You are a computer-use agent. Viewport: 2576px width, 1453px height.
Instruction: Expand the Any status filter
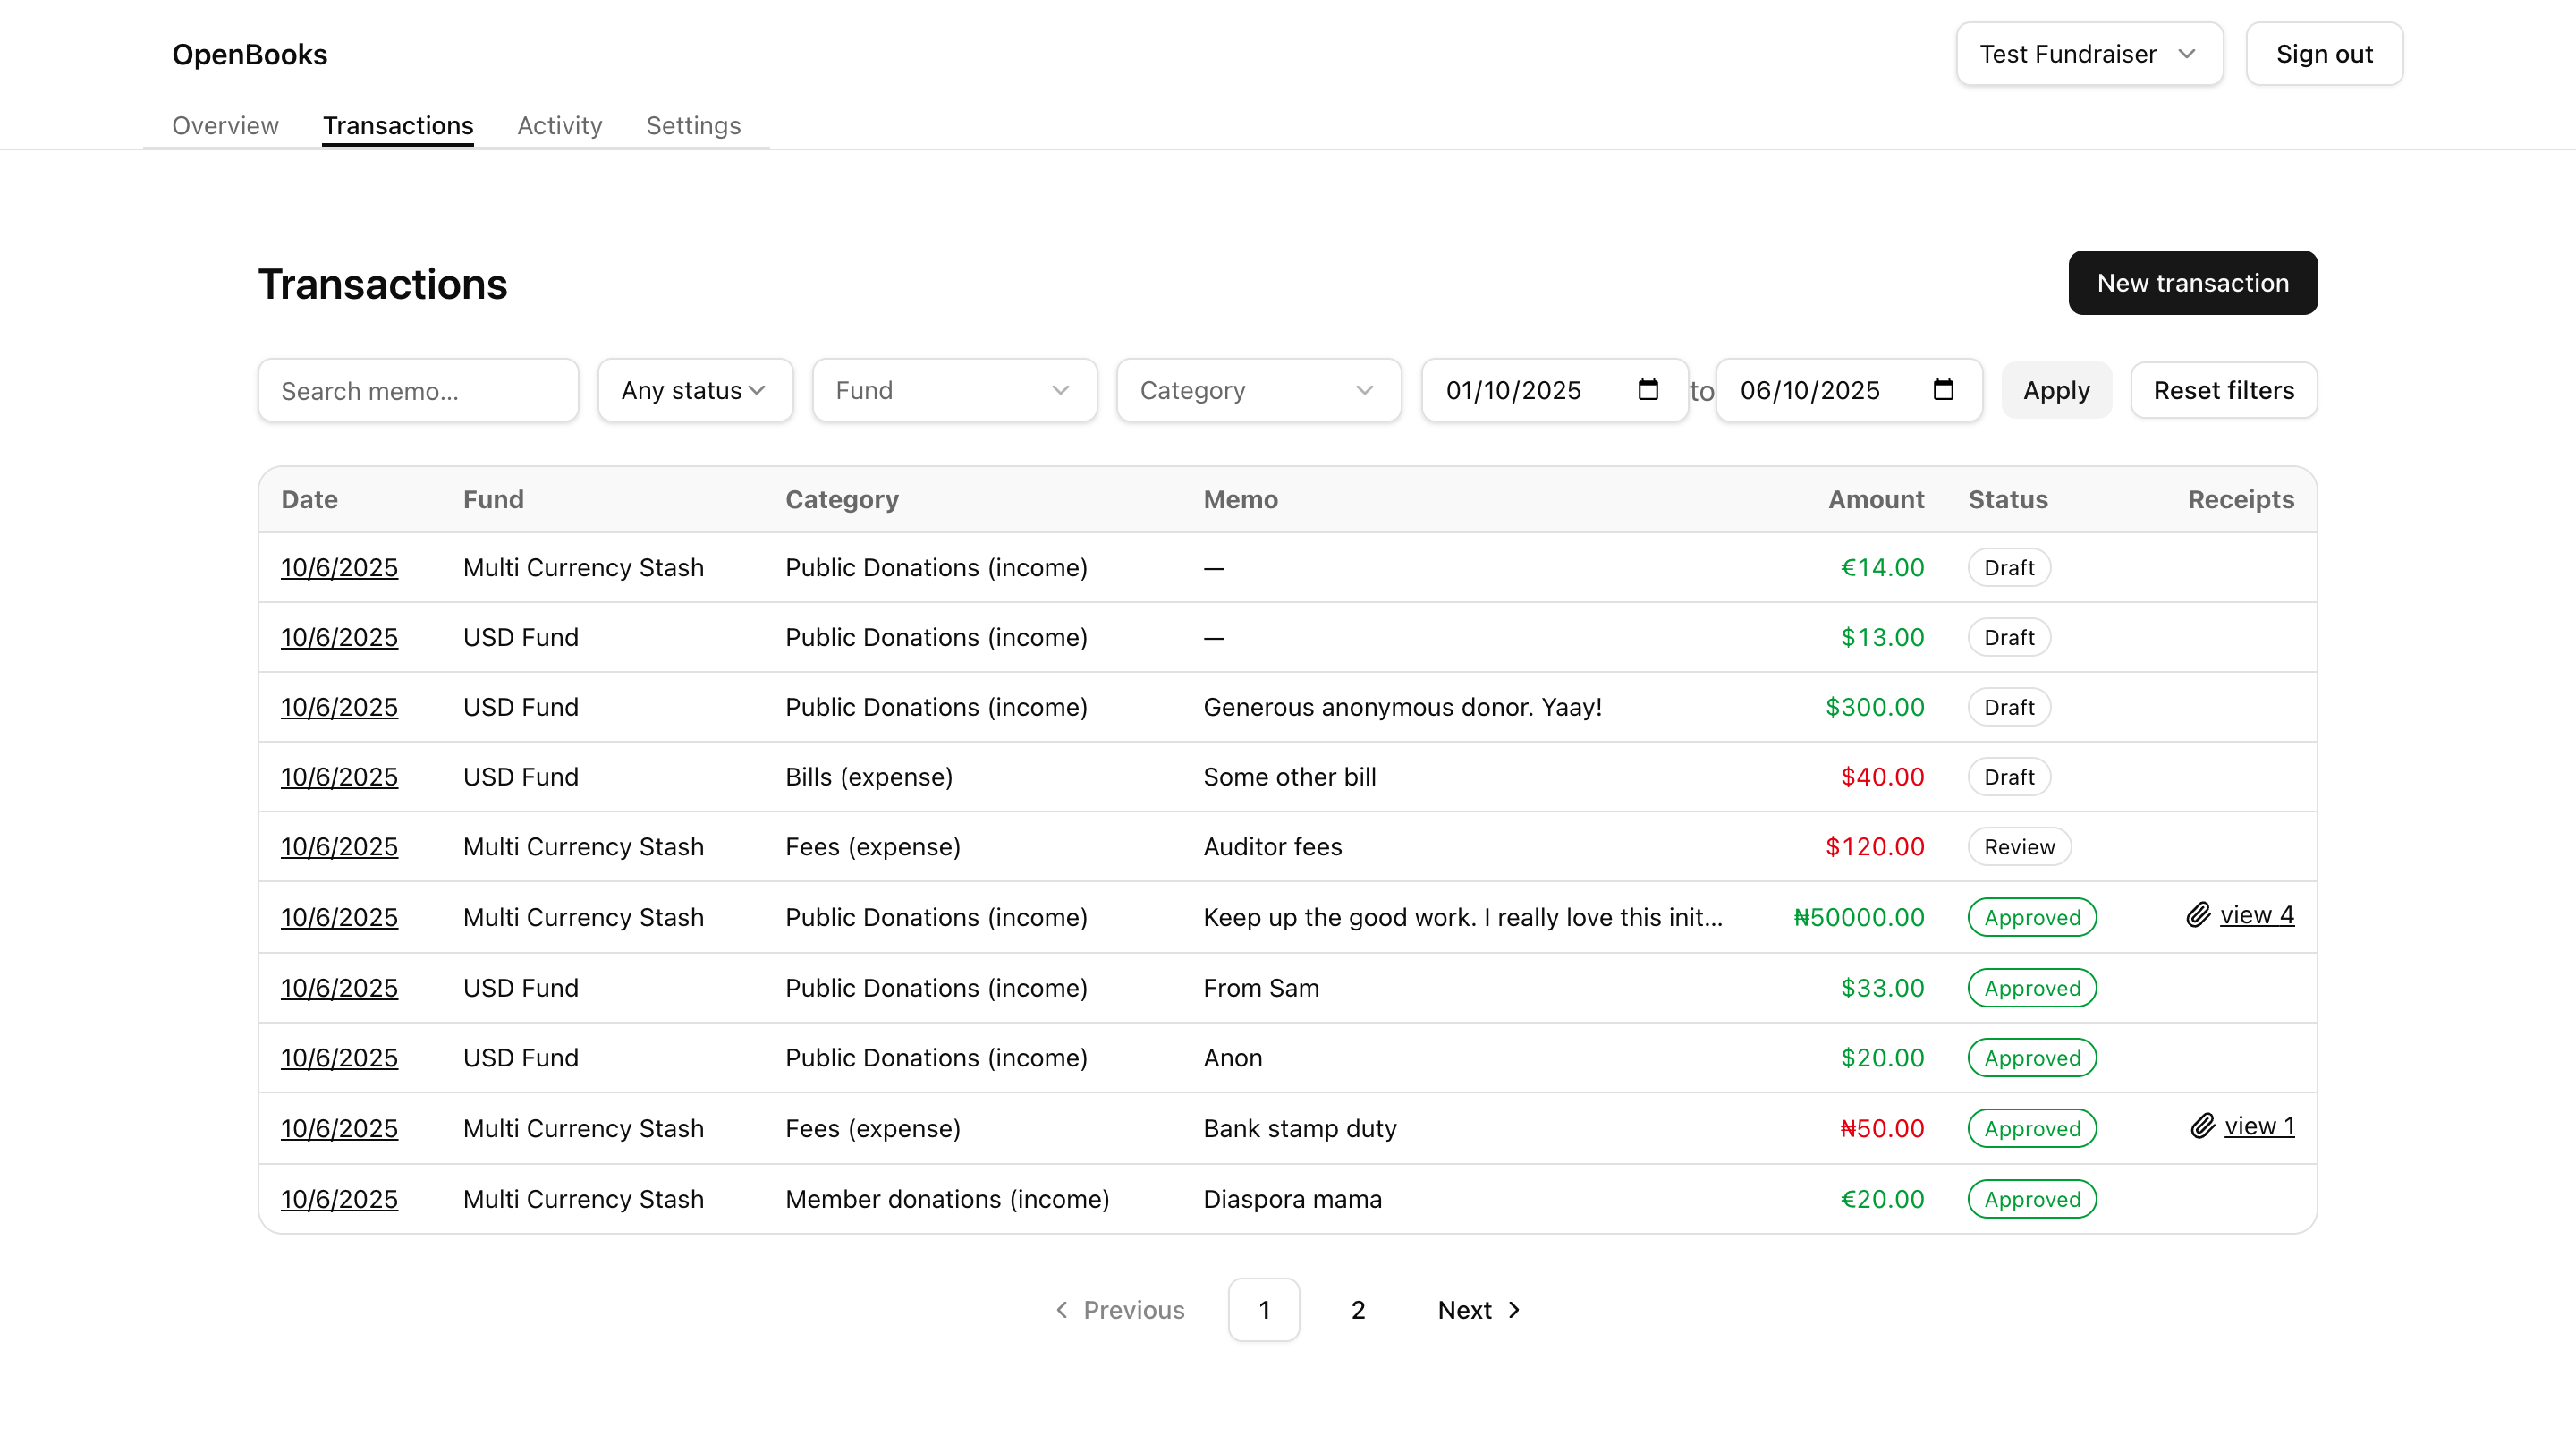coord(695,390)
